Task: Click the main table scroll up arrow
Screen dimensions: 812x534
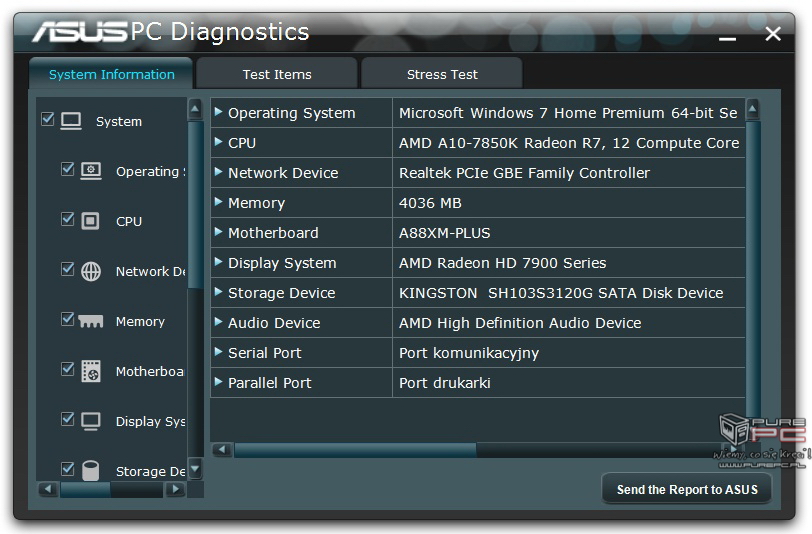Action: 753,109
